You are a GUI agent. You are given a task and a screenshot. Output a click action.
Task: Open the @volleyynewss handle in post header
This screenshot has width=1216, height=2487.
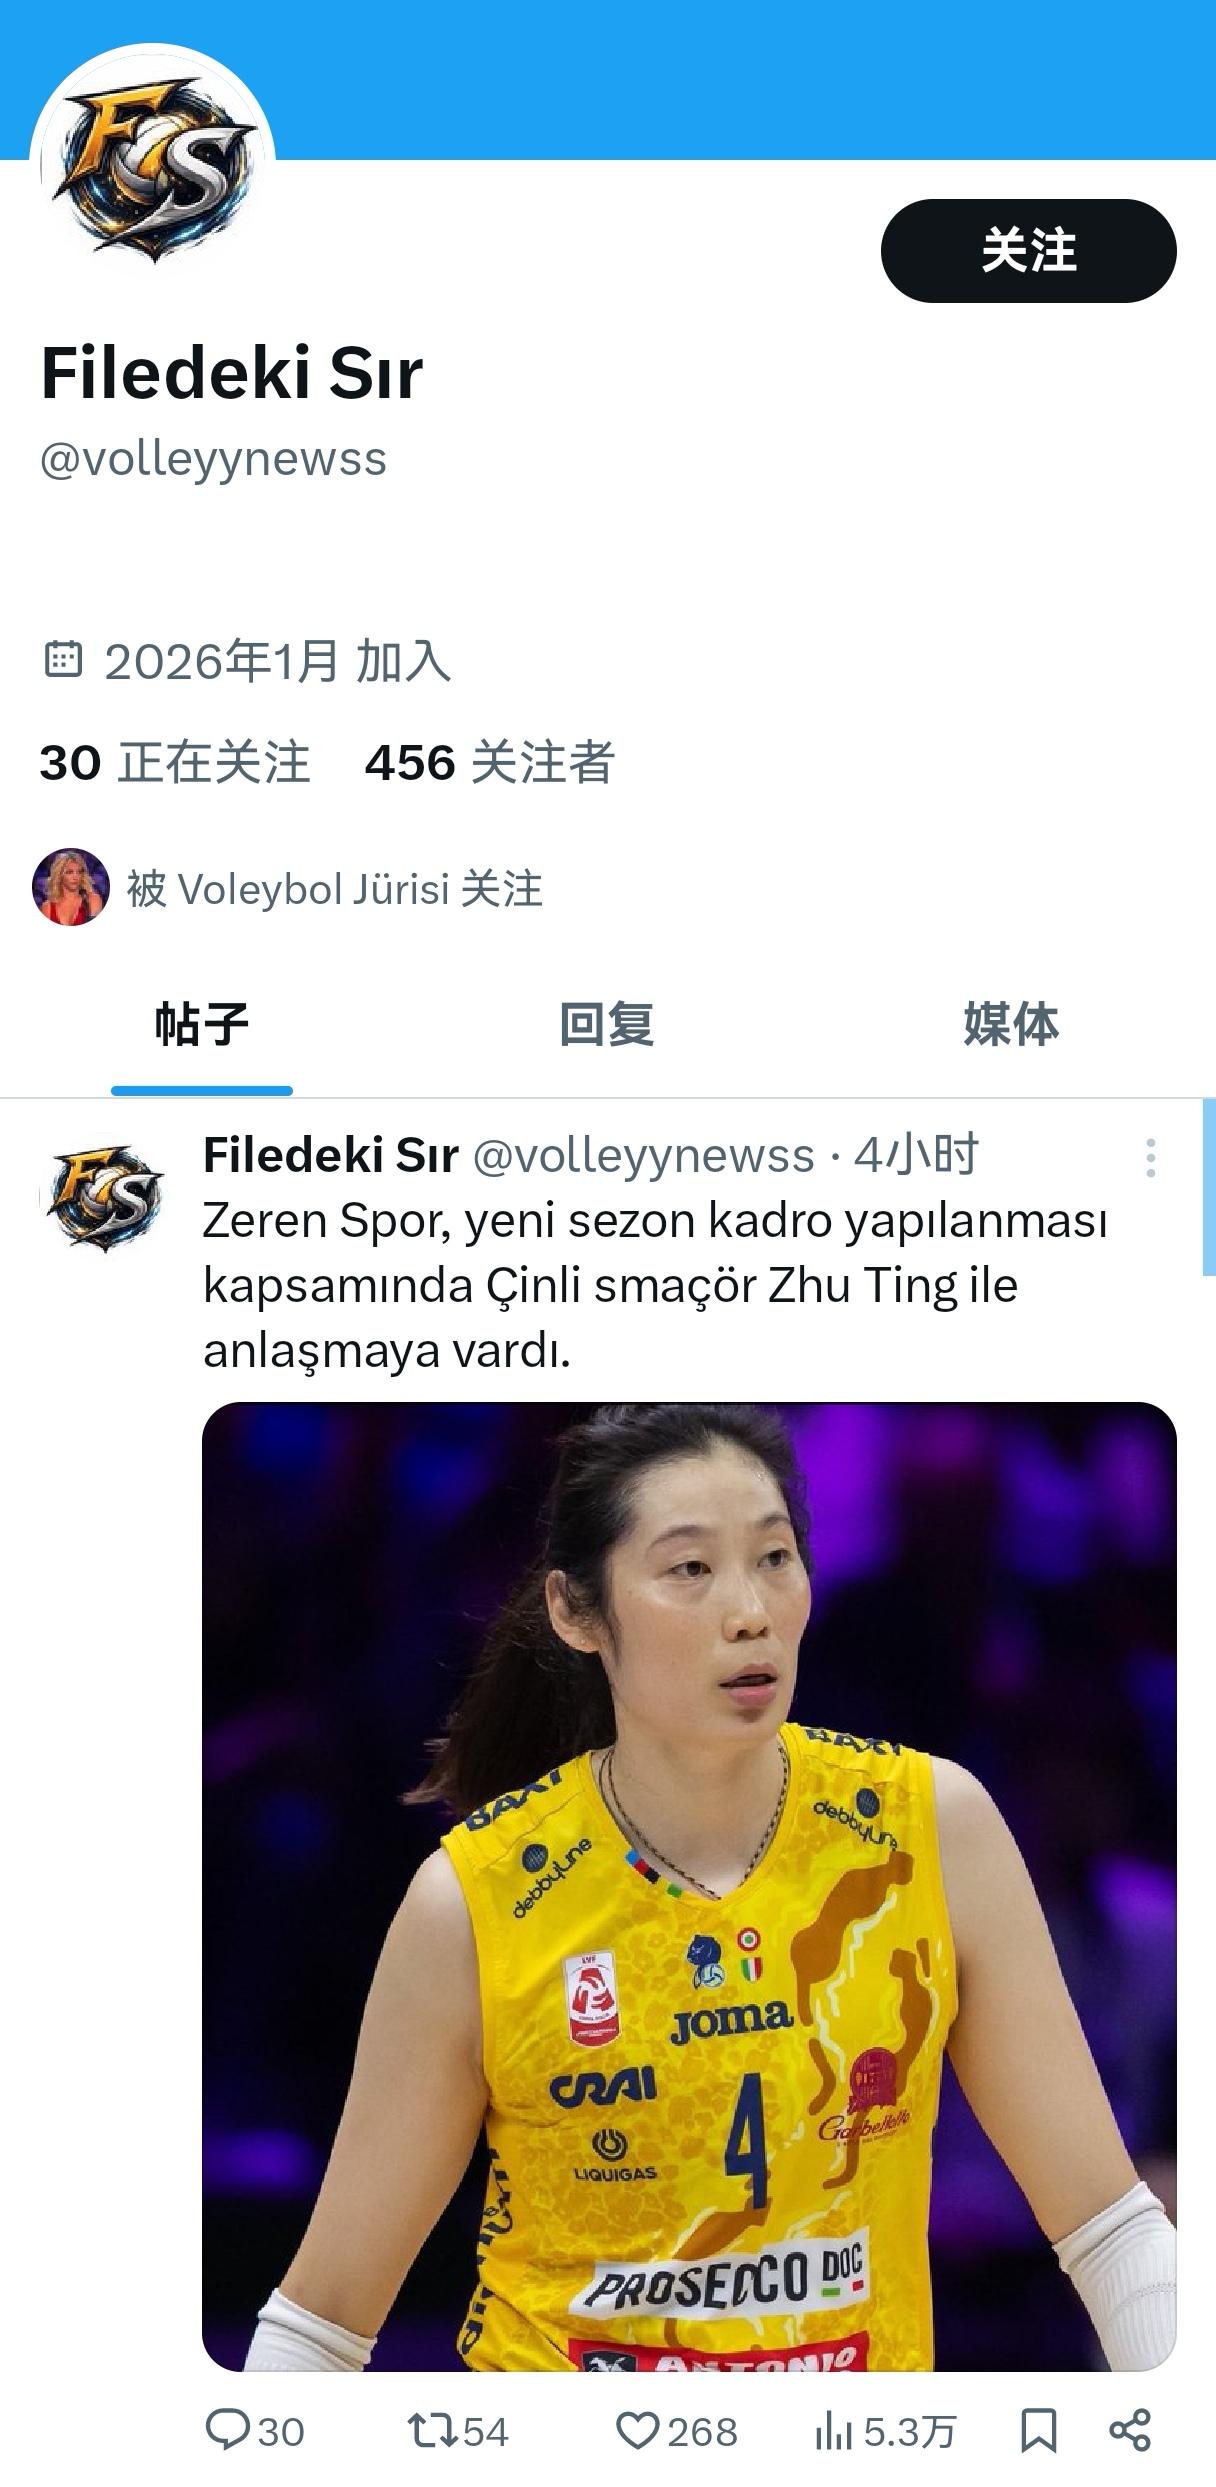pos(643,1155)
